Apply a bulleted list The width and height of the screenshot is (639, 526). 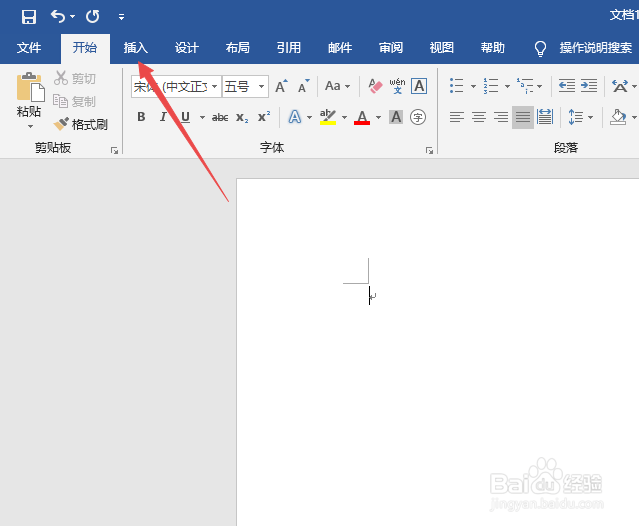click(456, 86)
